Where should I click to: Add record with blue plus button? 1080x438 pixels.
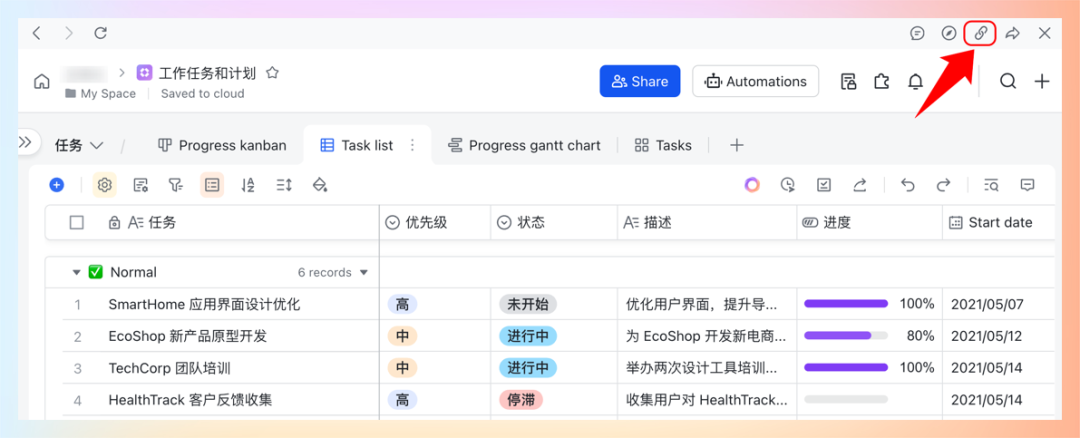coord(57,185)
